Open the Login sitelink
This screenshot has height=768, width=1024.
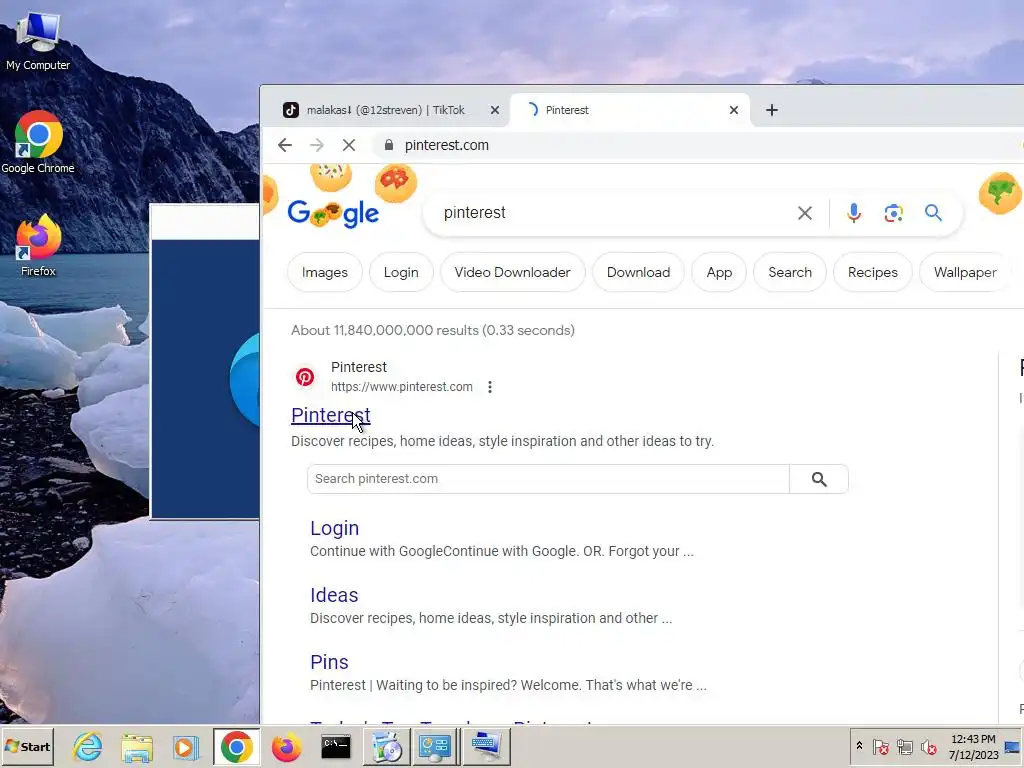pos(334,528)
